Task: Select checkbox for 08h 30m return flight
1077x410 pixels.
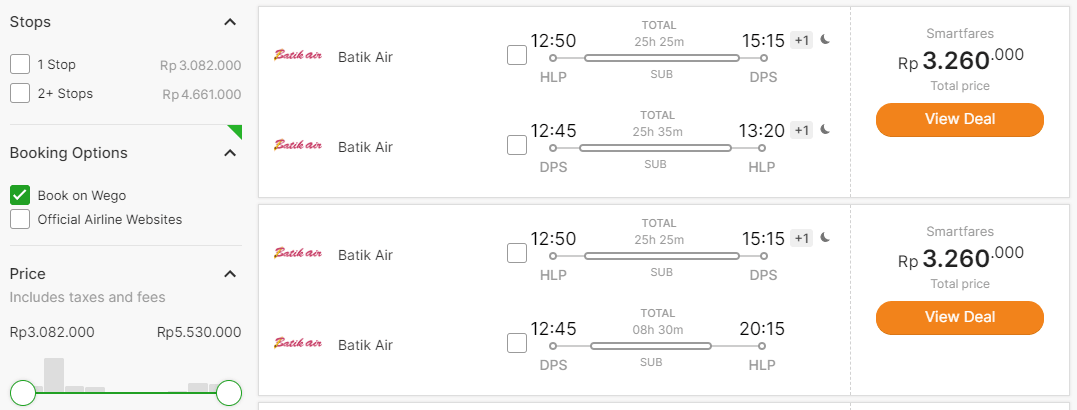Action: click(x=517, y=343)
